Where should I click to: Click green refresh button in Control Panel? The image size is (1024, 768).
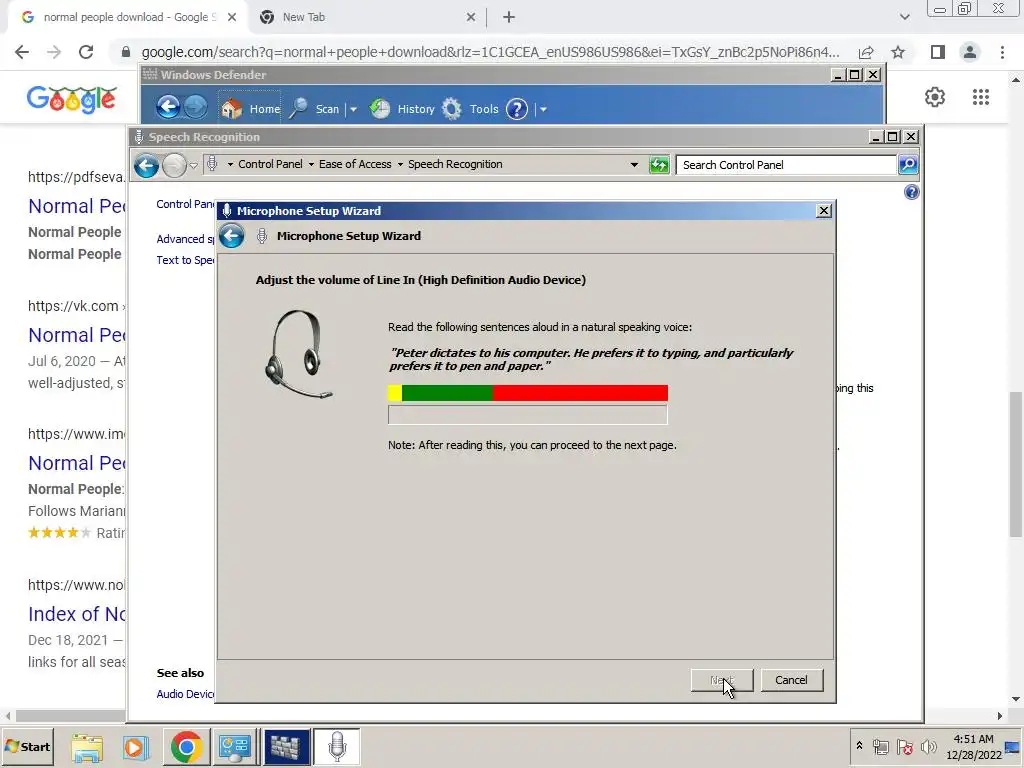pos(659,165)
